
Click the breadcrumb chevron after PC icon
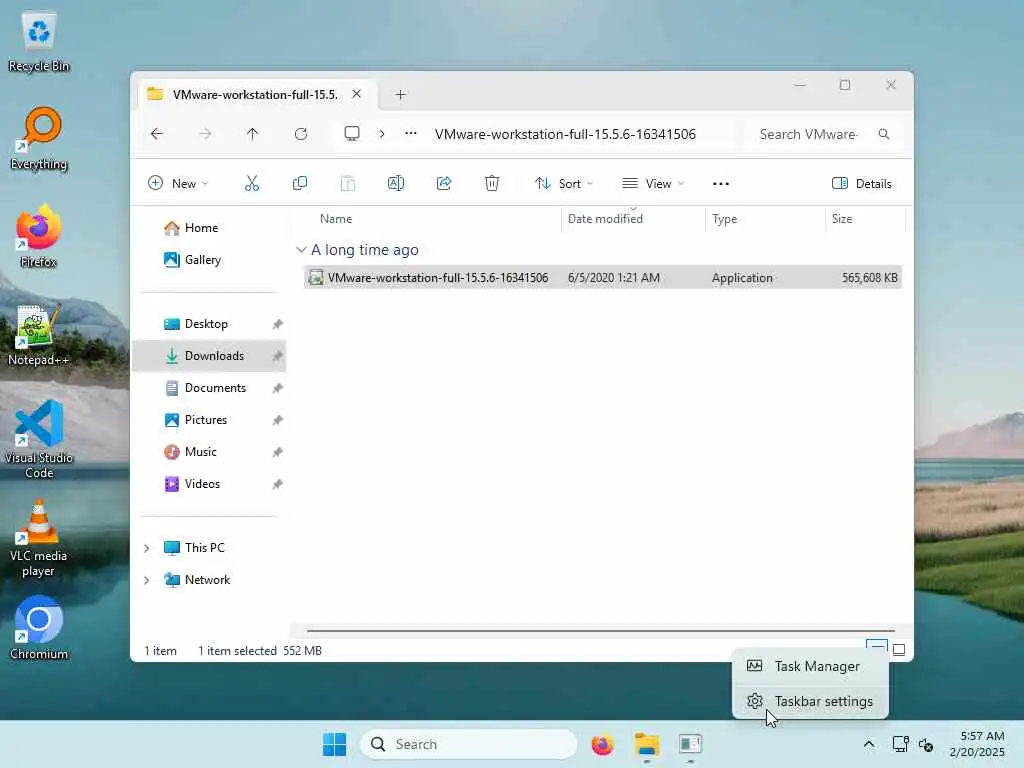tap(382, 134)
